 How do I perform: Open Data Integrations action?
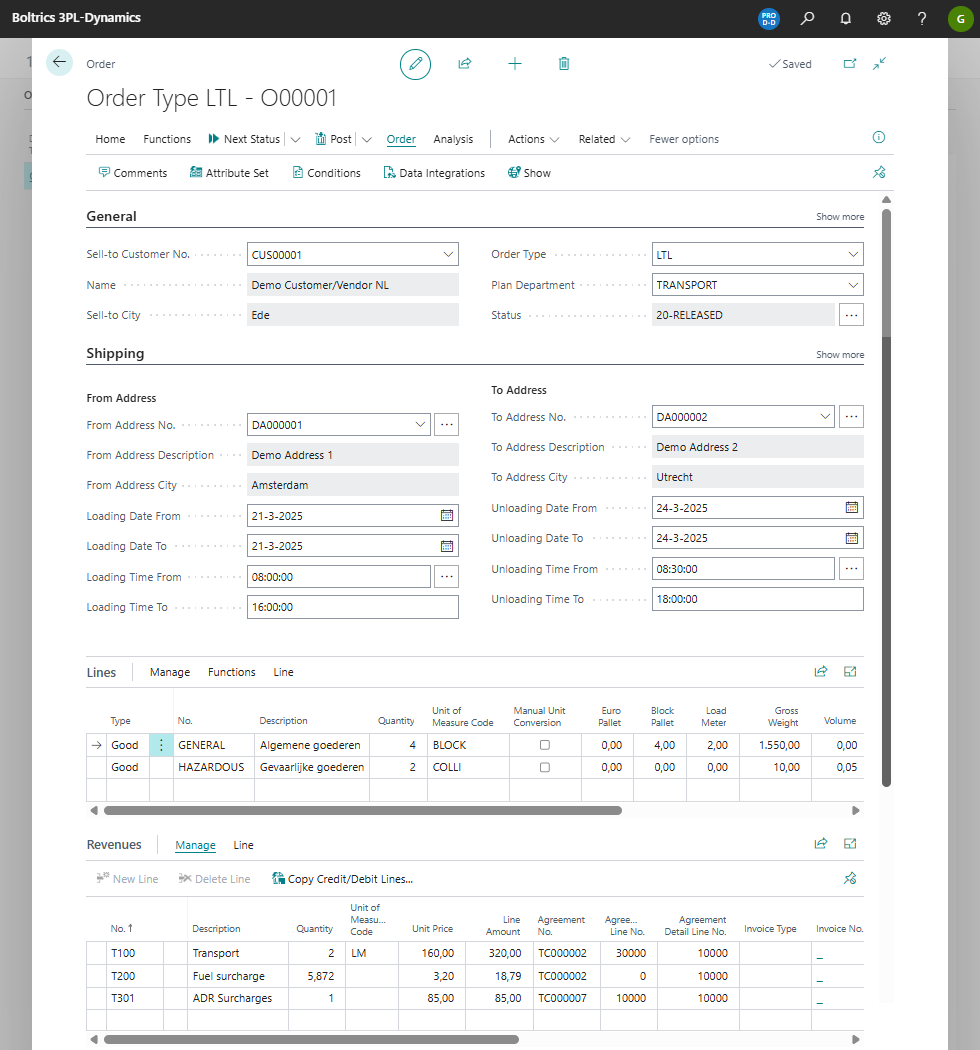tap(434, 173)
